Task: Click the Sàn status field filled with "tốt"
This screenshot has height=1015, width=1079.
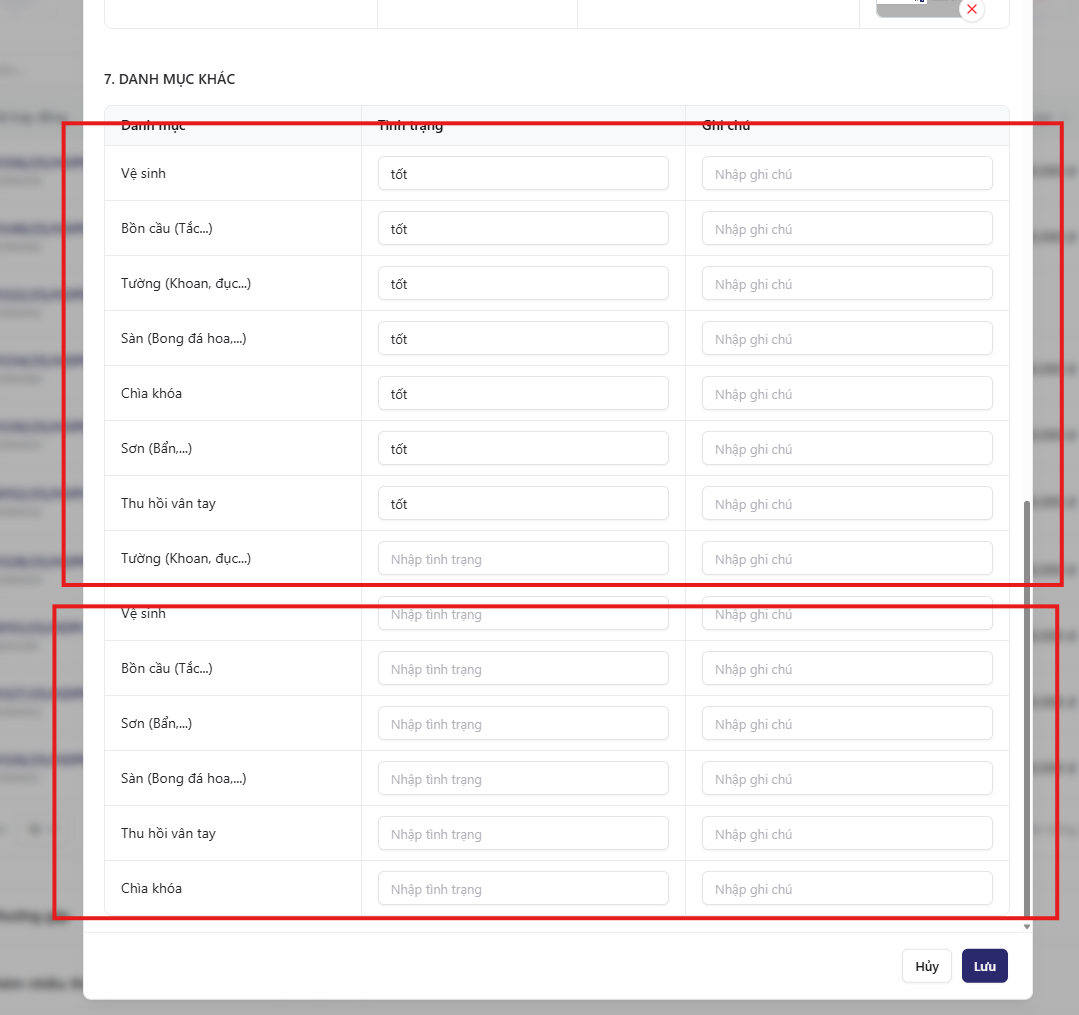Action: point(523,339)
